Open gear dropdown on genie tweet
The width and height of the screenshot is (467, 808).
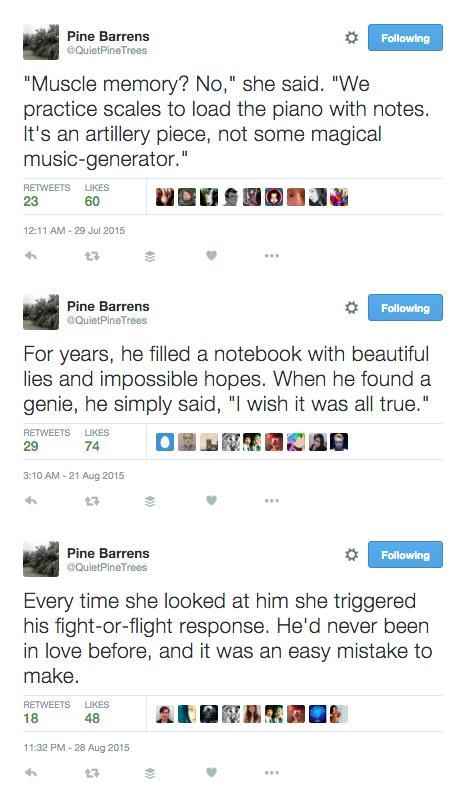352,308
